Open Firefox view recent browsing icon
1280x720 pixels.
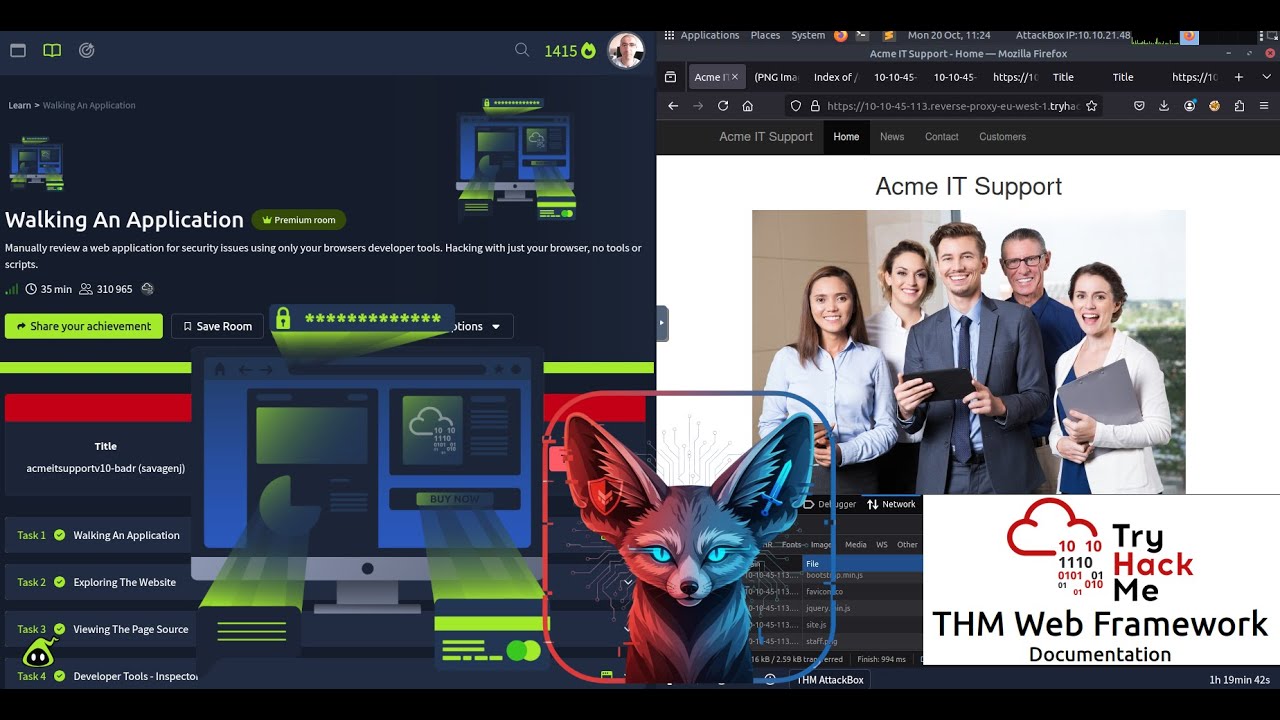[x=670, y=77]
